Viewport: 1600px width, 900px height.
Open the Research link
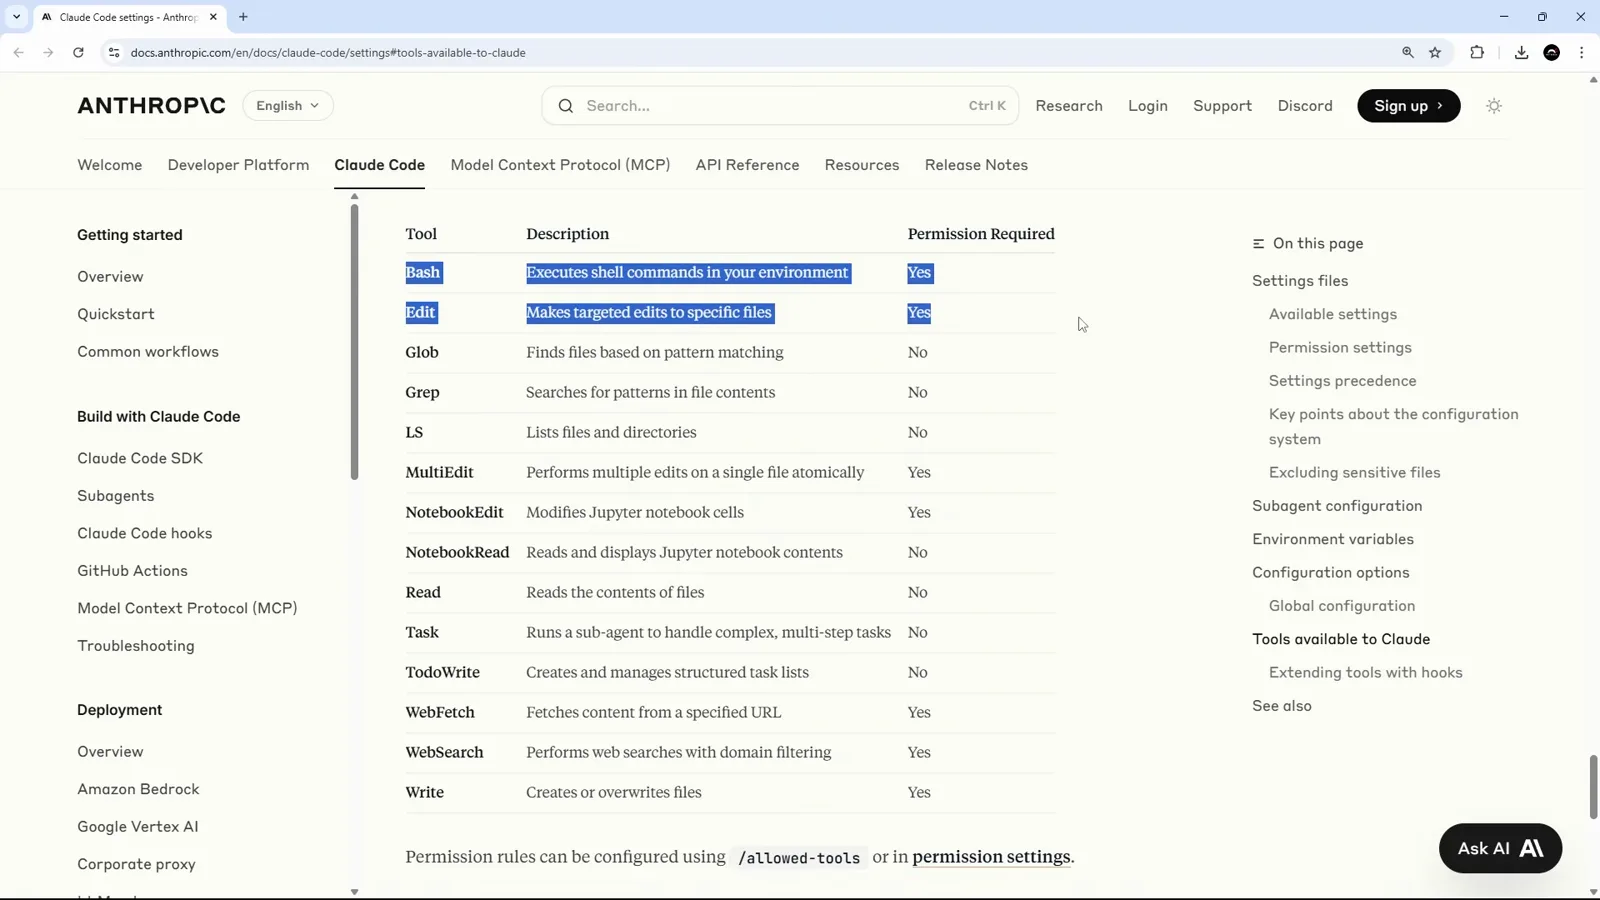point(1069,105)
